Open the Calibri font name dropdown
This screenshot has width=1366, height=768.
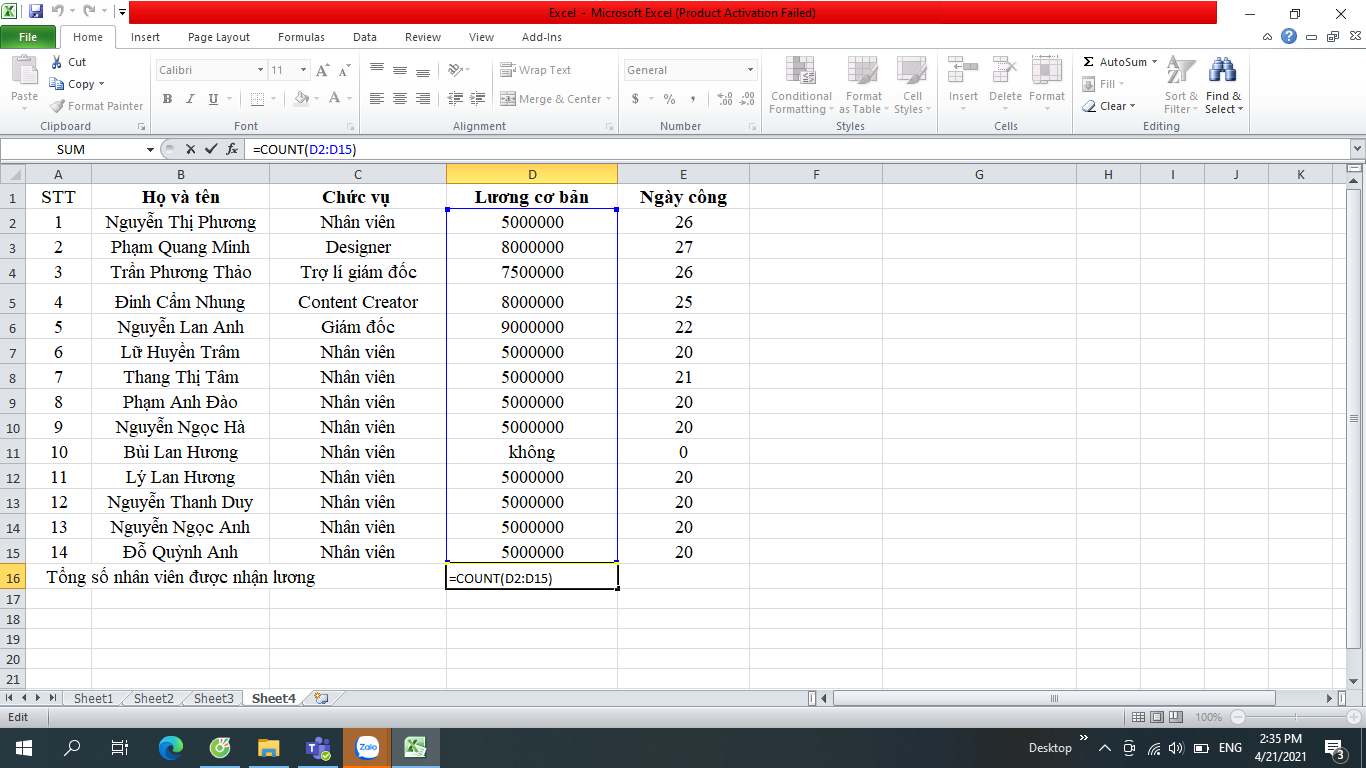coord(261,70)
